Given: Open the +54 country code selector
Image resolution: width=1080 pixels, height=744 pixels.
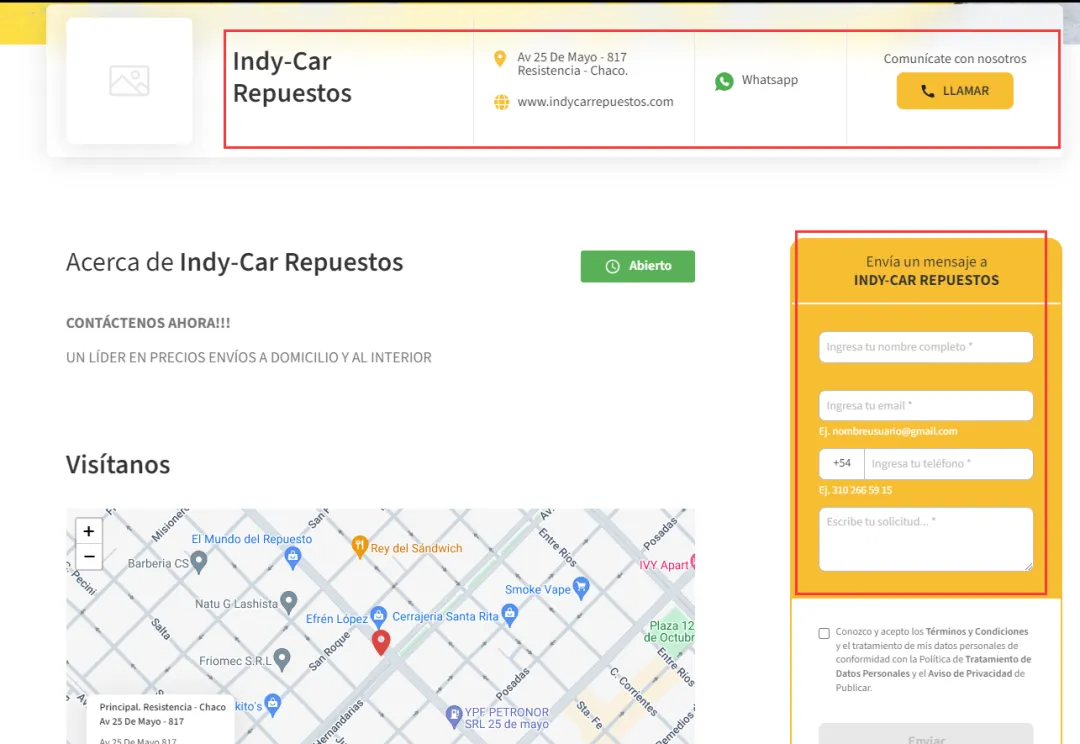Looking at the screenshot, I should coord(842,464).
